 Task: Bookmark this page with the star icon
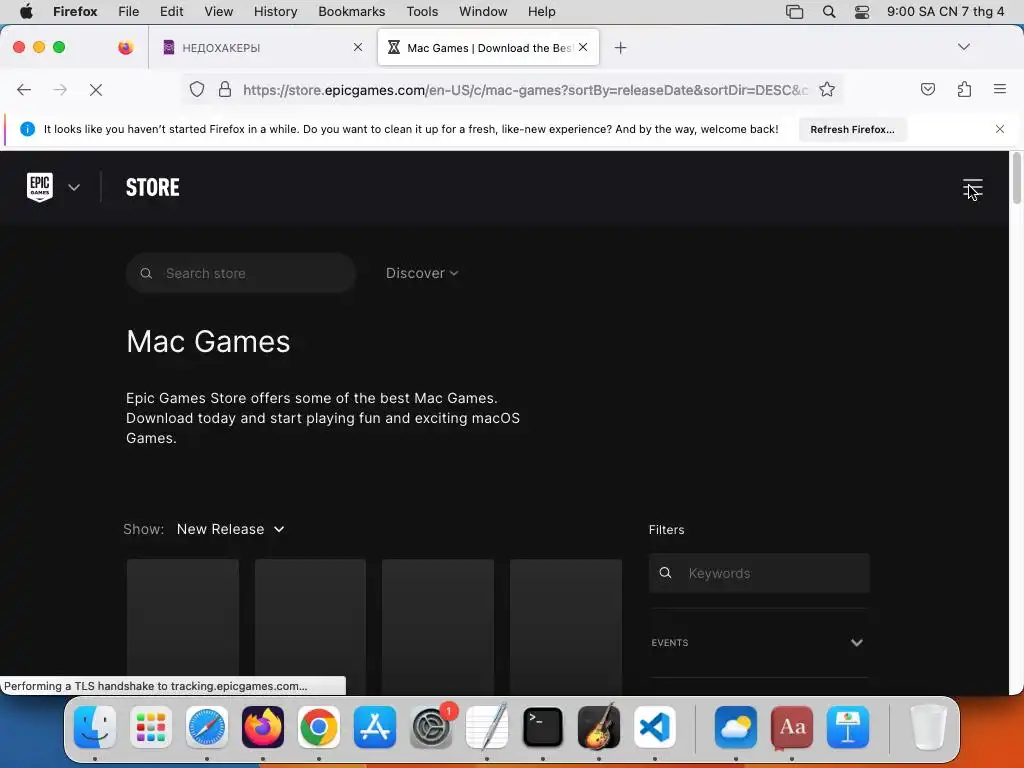827,89
